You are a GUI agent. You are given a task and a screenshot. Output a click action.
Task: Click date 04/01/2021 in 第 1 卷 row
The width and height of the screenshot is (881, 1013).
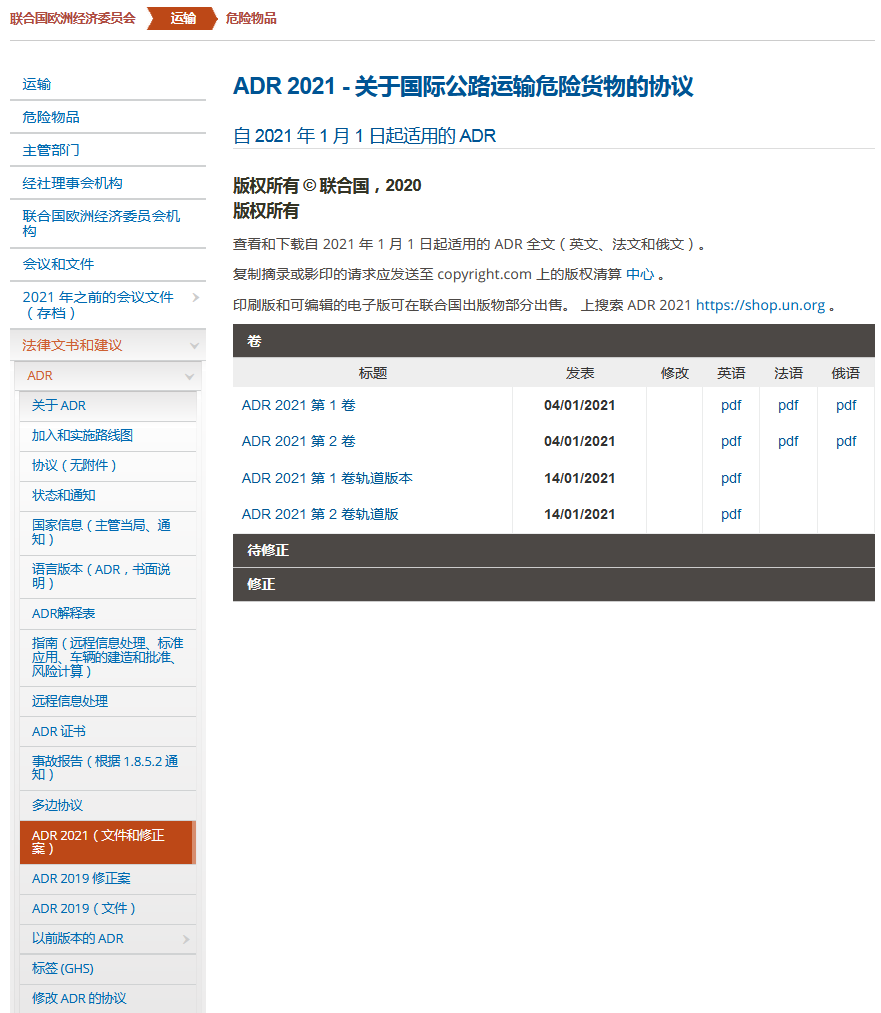tap(579, 405)
